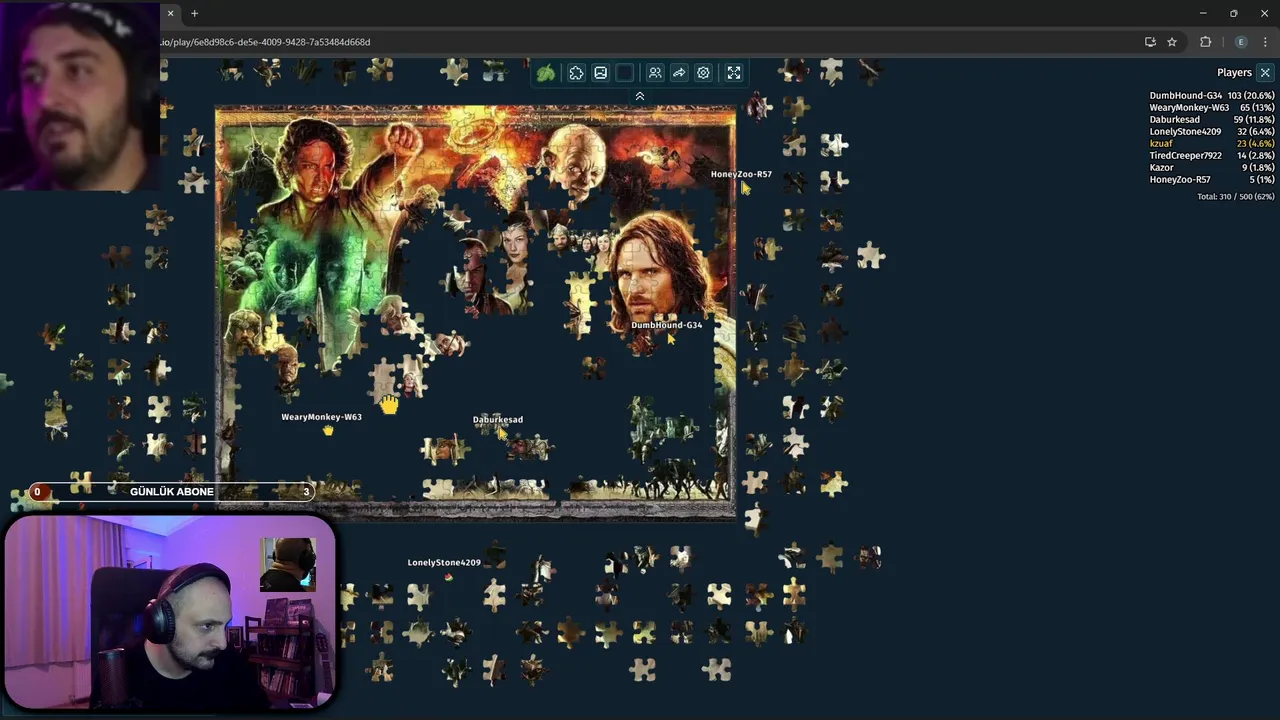
Task: Open the browser extensions menu
Action: pos(1205,42)
